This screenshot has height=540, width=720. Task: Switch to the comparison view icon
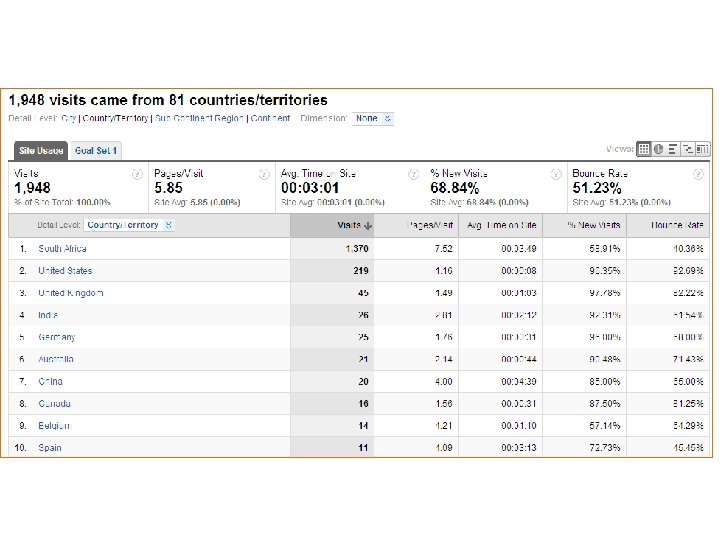pos(688,149)
